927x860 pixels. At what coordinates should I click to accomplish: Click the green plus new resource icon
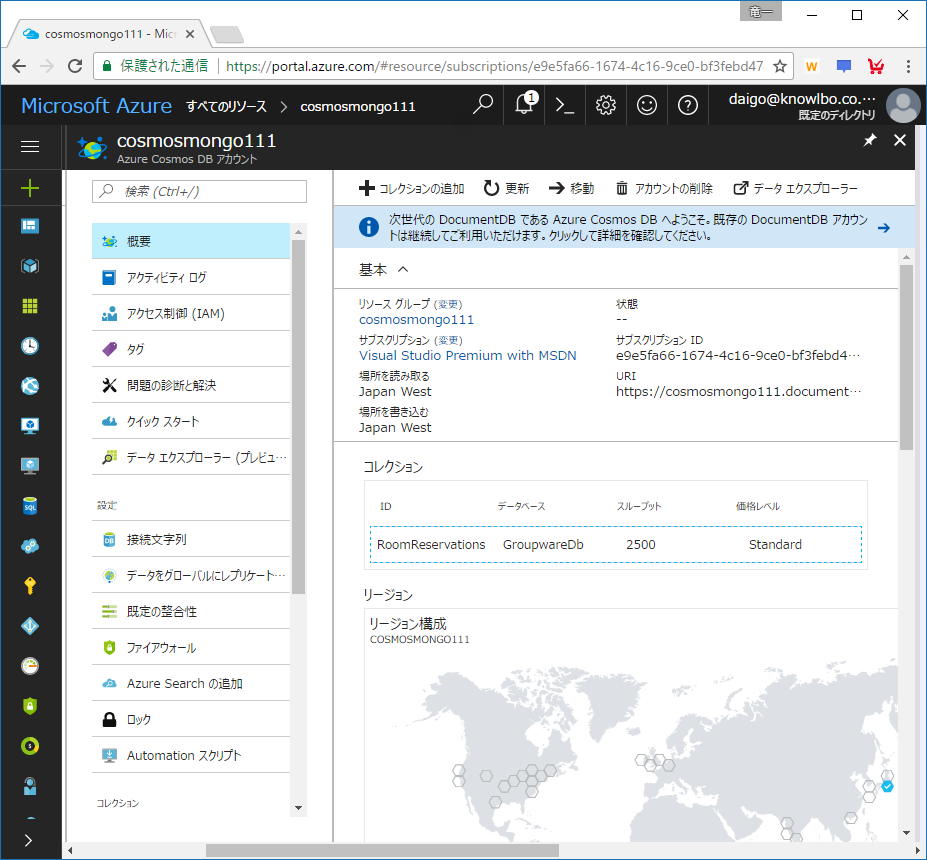[30, 188]
